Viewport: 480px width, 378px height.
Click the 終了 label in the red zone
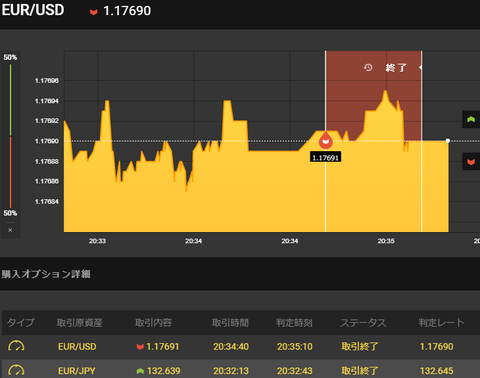(396, 68)
